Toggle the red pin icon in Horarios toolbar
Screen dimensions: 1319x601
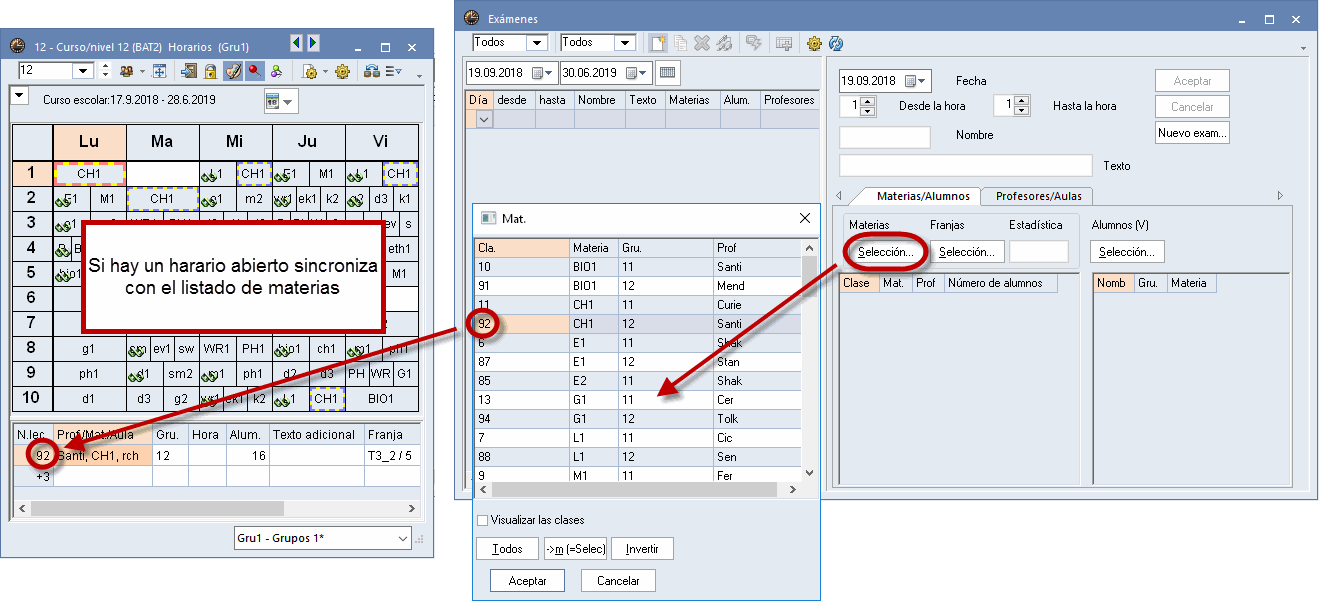click(x=254, y=71)
